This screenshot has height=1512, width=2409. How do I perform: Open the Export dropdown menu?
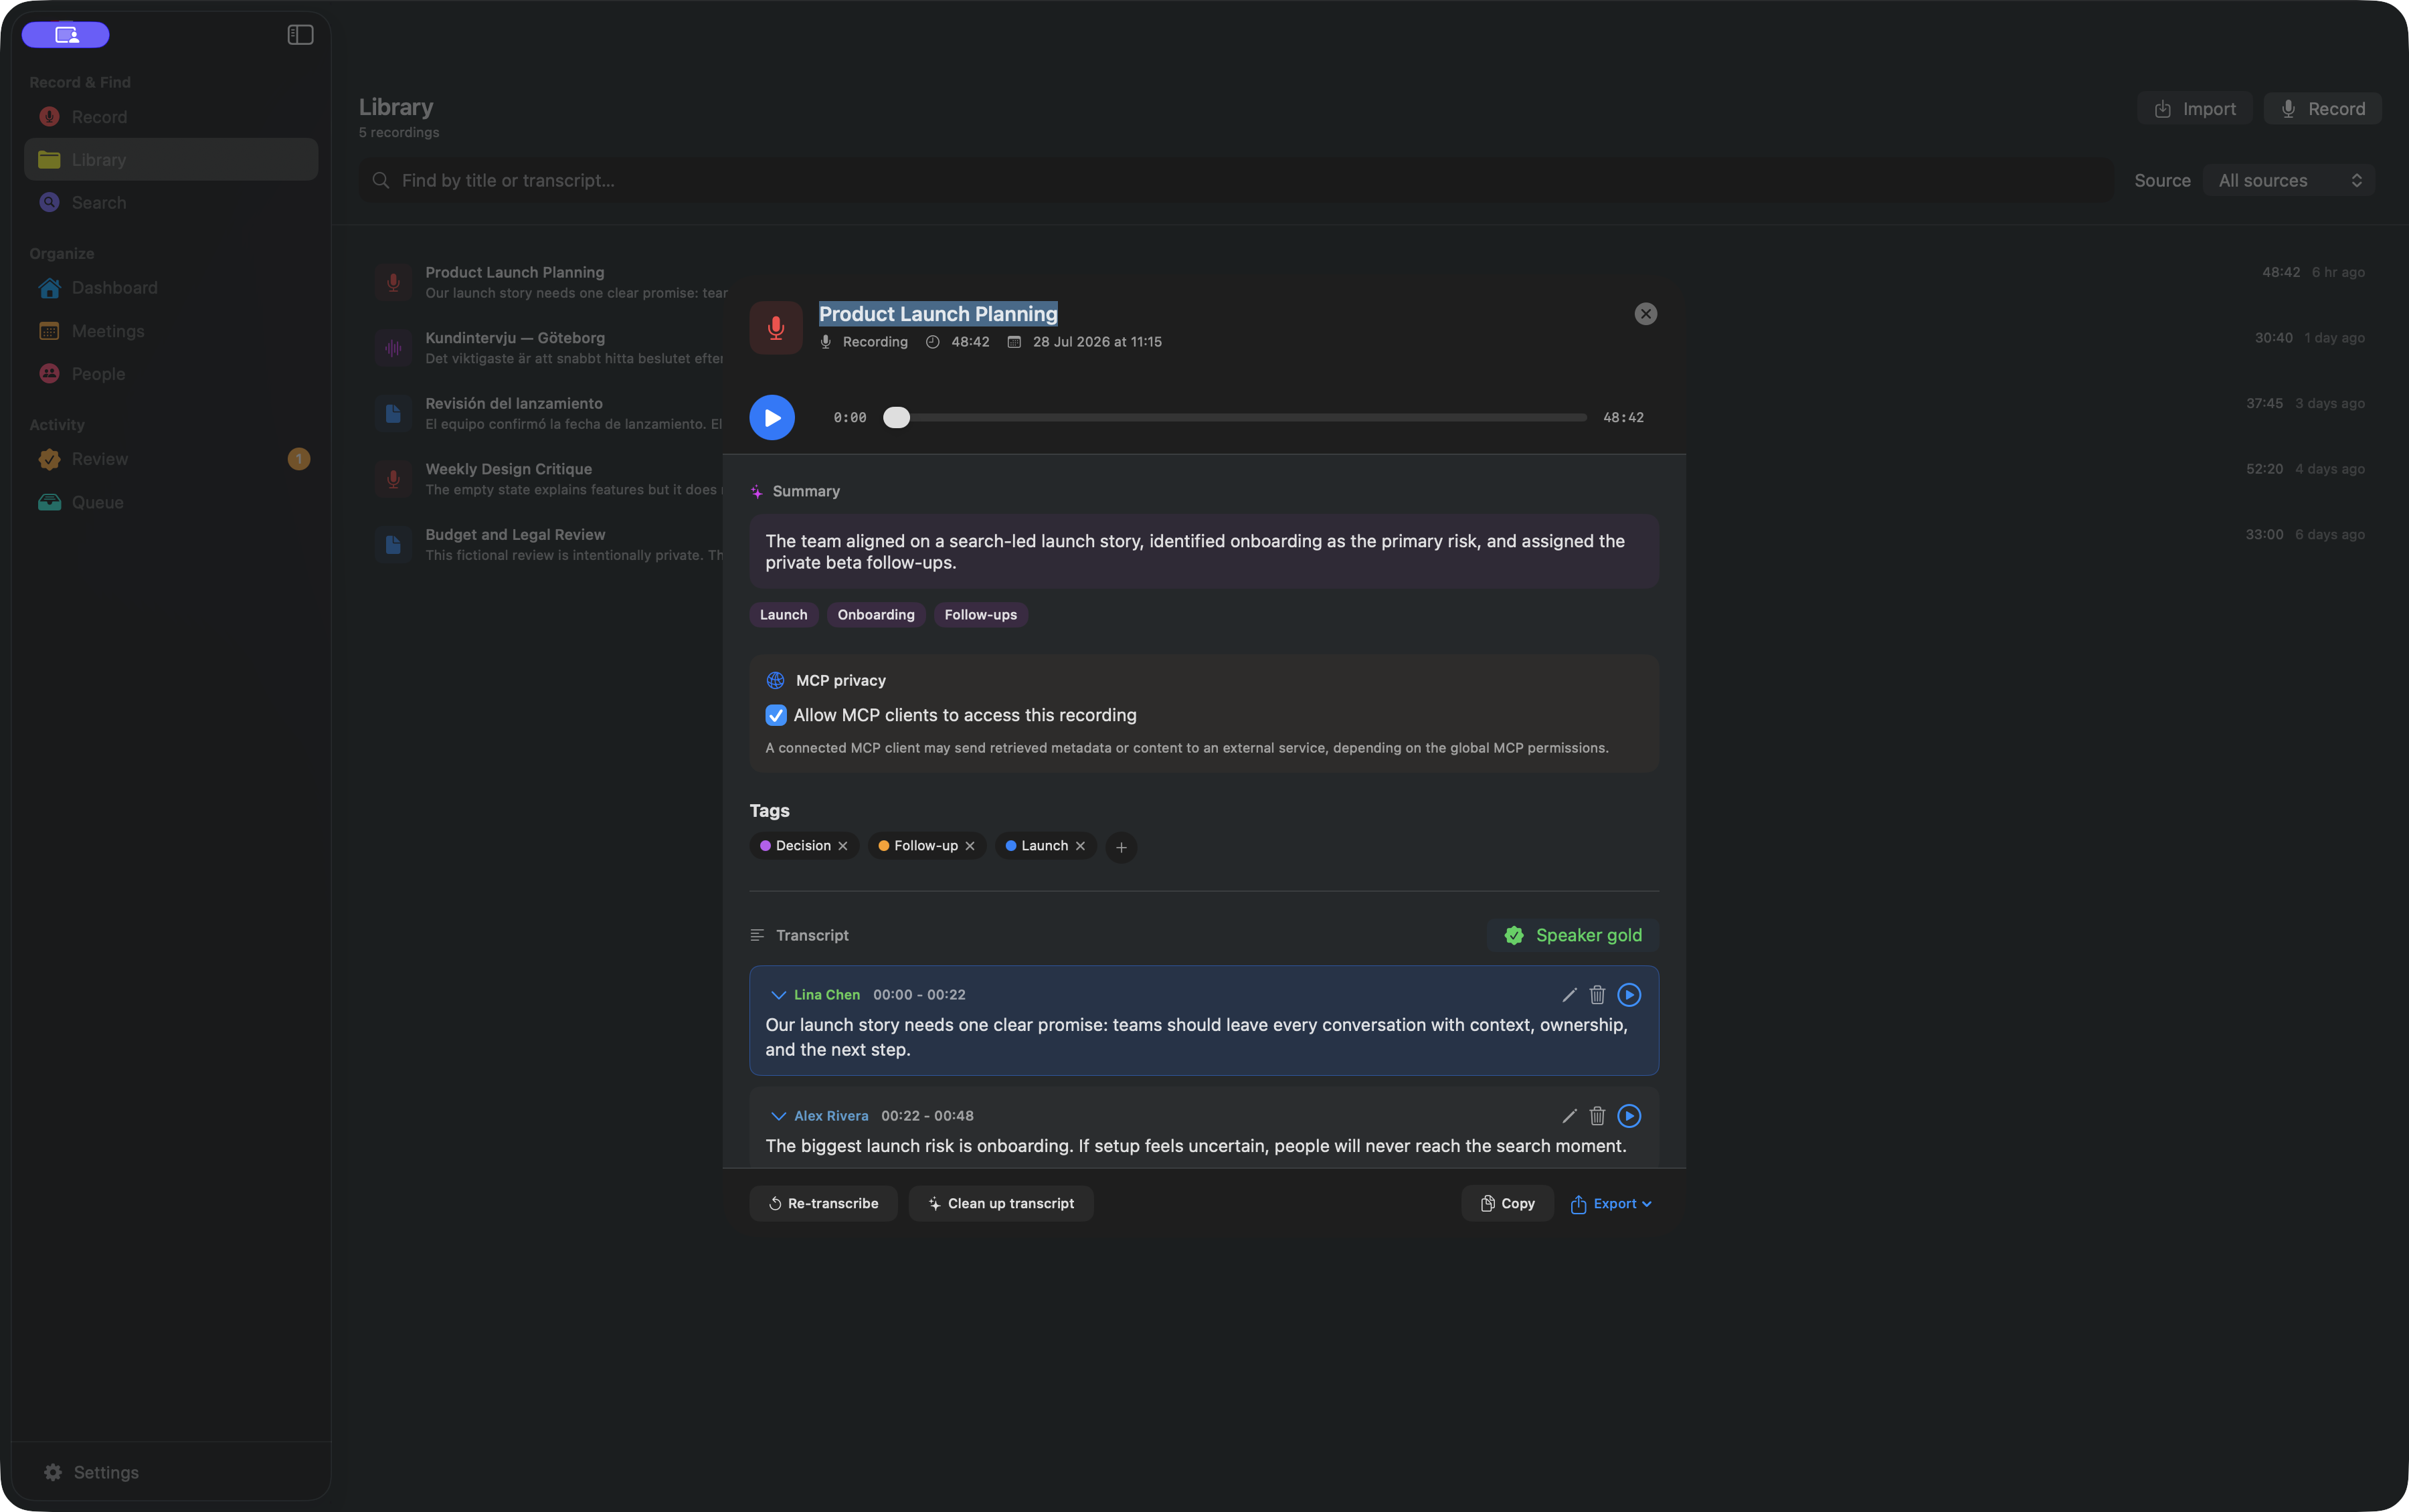(1611, 1204)
